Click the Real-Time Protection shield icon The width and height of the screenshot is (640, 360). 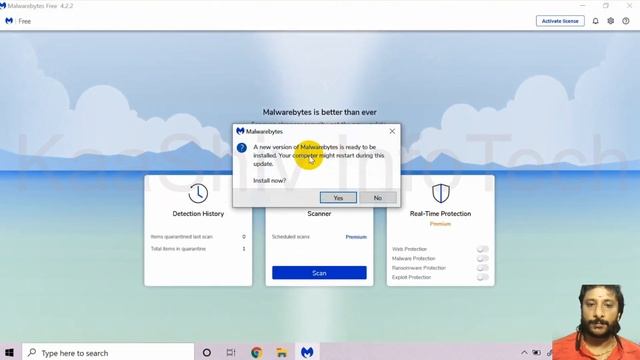(x=441, y=193)
